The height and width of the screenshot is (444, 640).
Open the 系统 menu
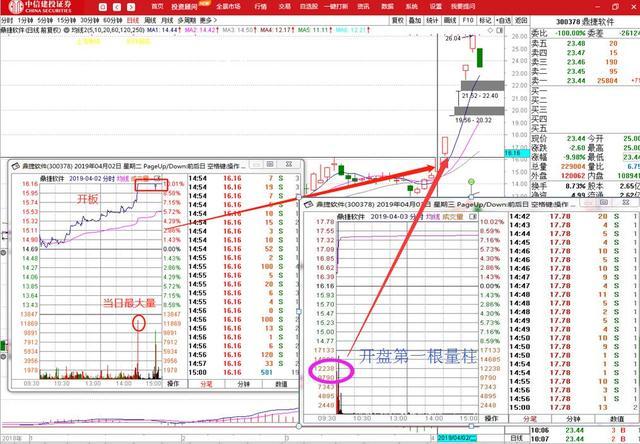(x=411, y=7)
